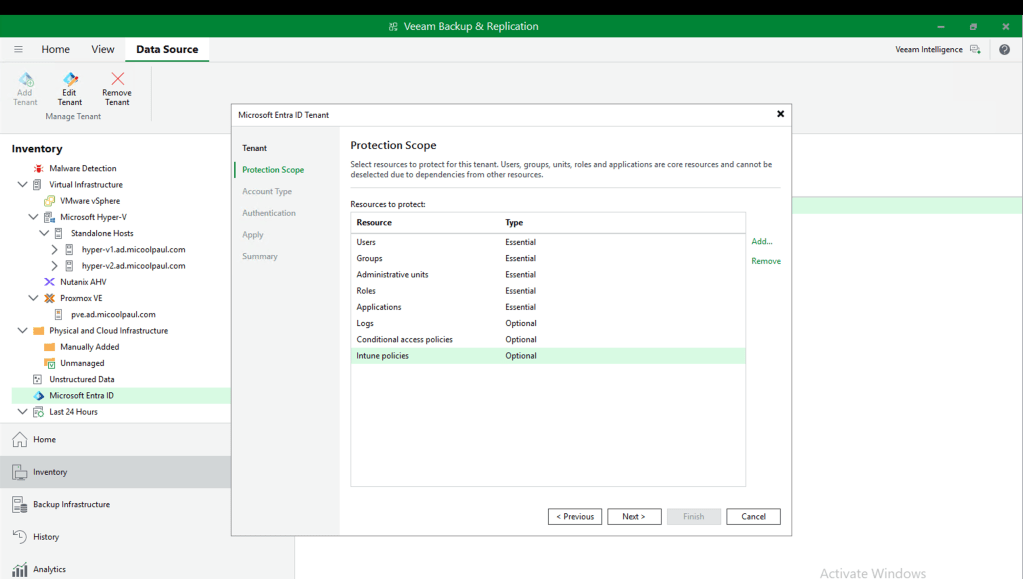Select Nutanix AHV tree label

click(x=83, y=282)
